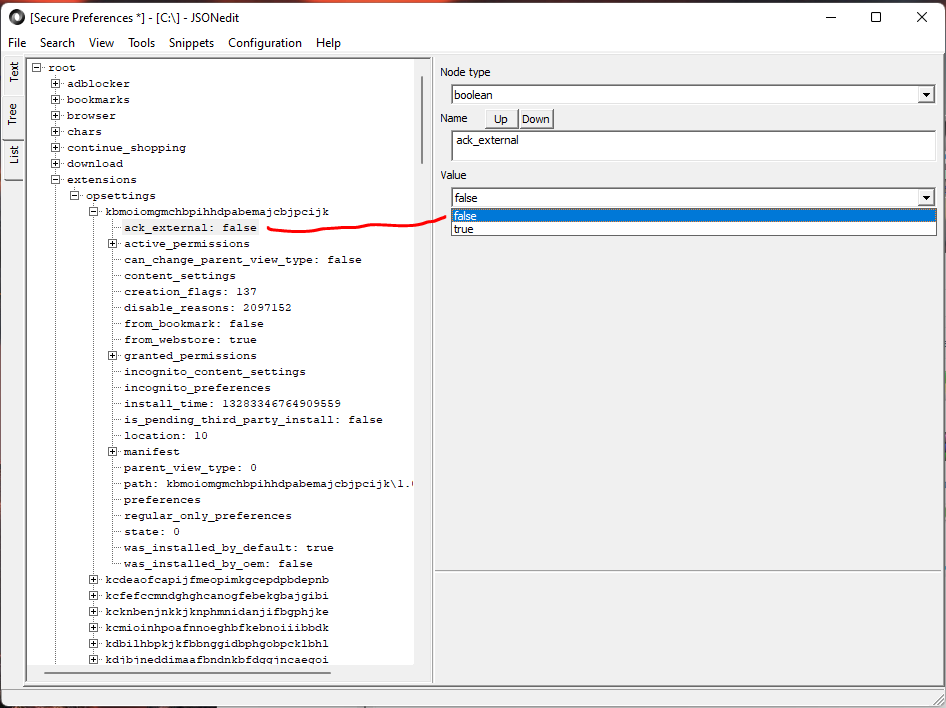Select the content_settings row
Viewport: 946px width, 708px height.
click(x=180, y=276)
